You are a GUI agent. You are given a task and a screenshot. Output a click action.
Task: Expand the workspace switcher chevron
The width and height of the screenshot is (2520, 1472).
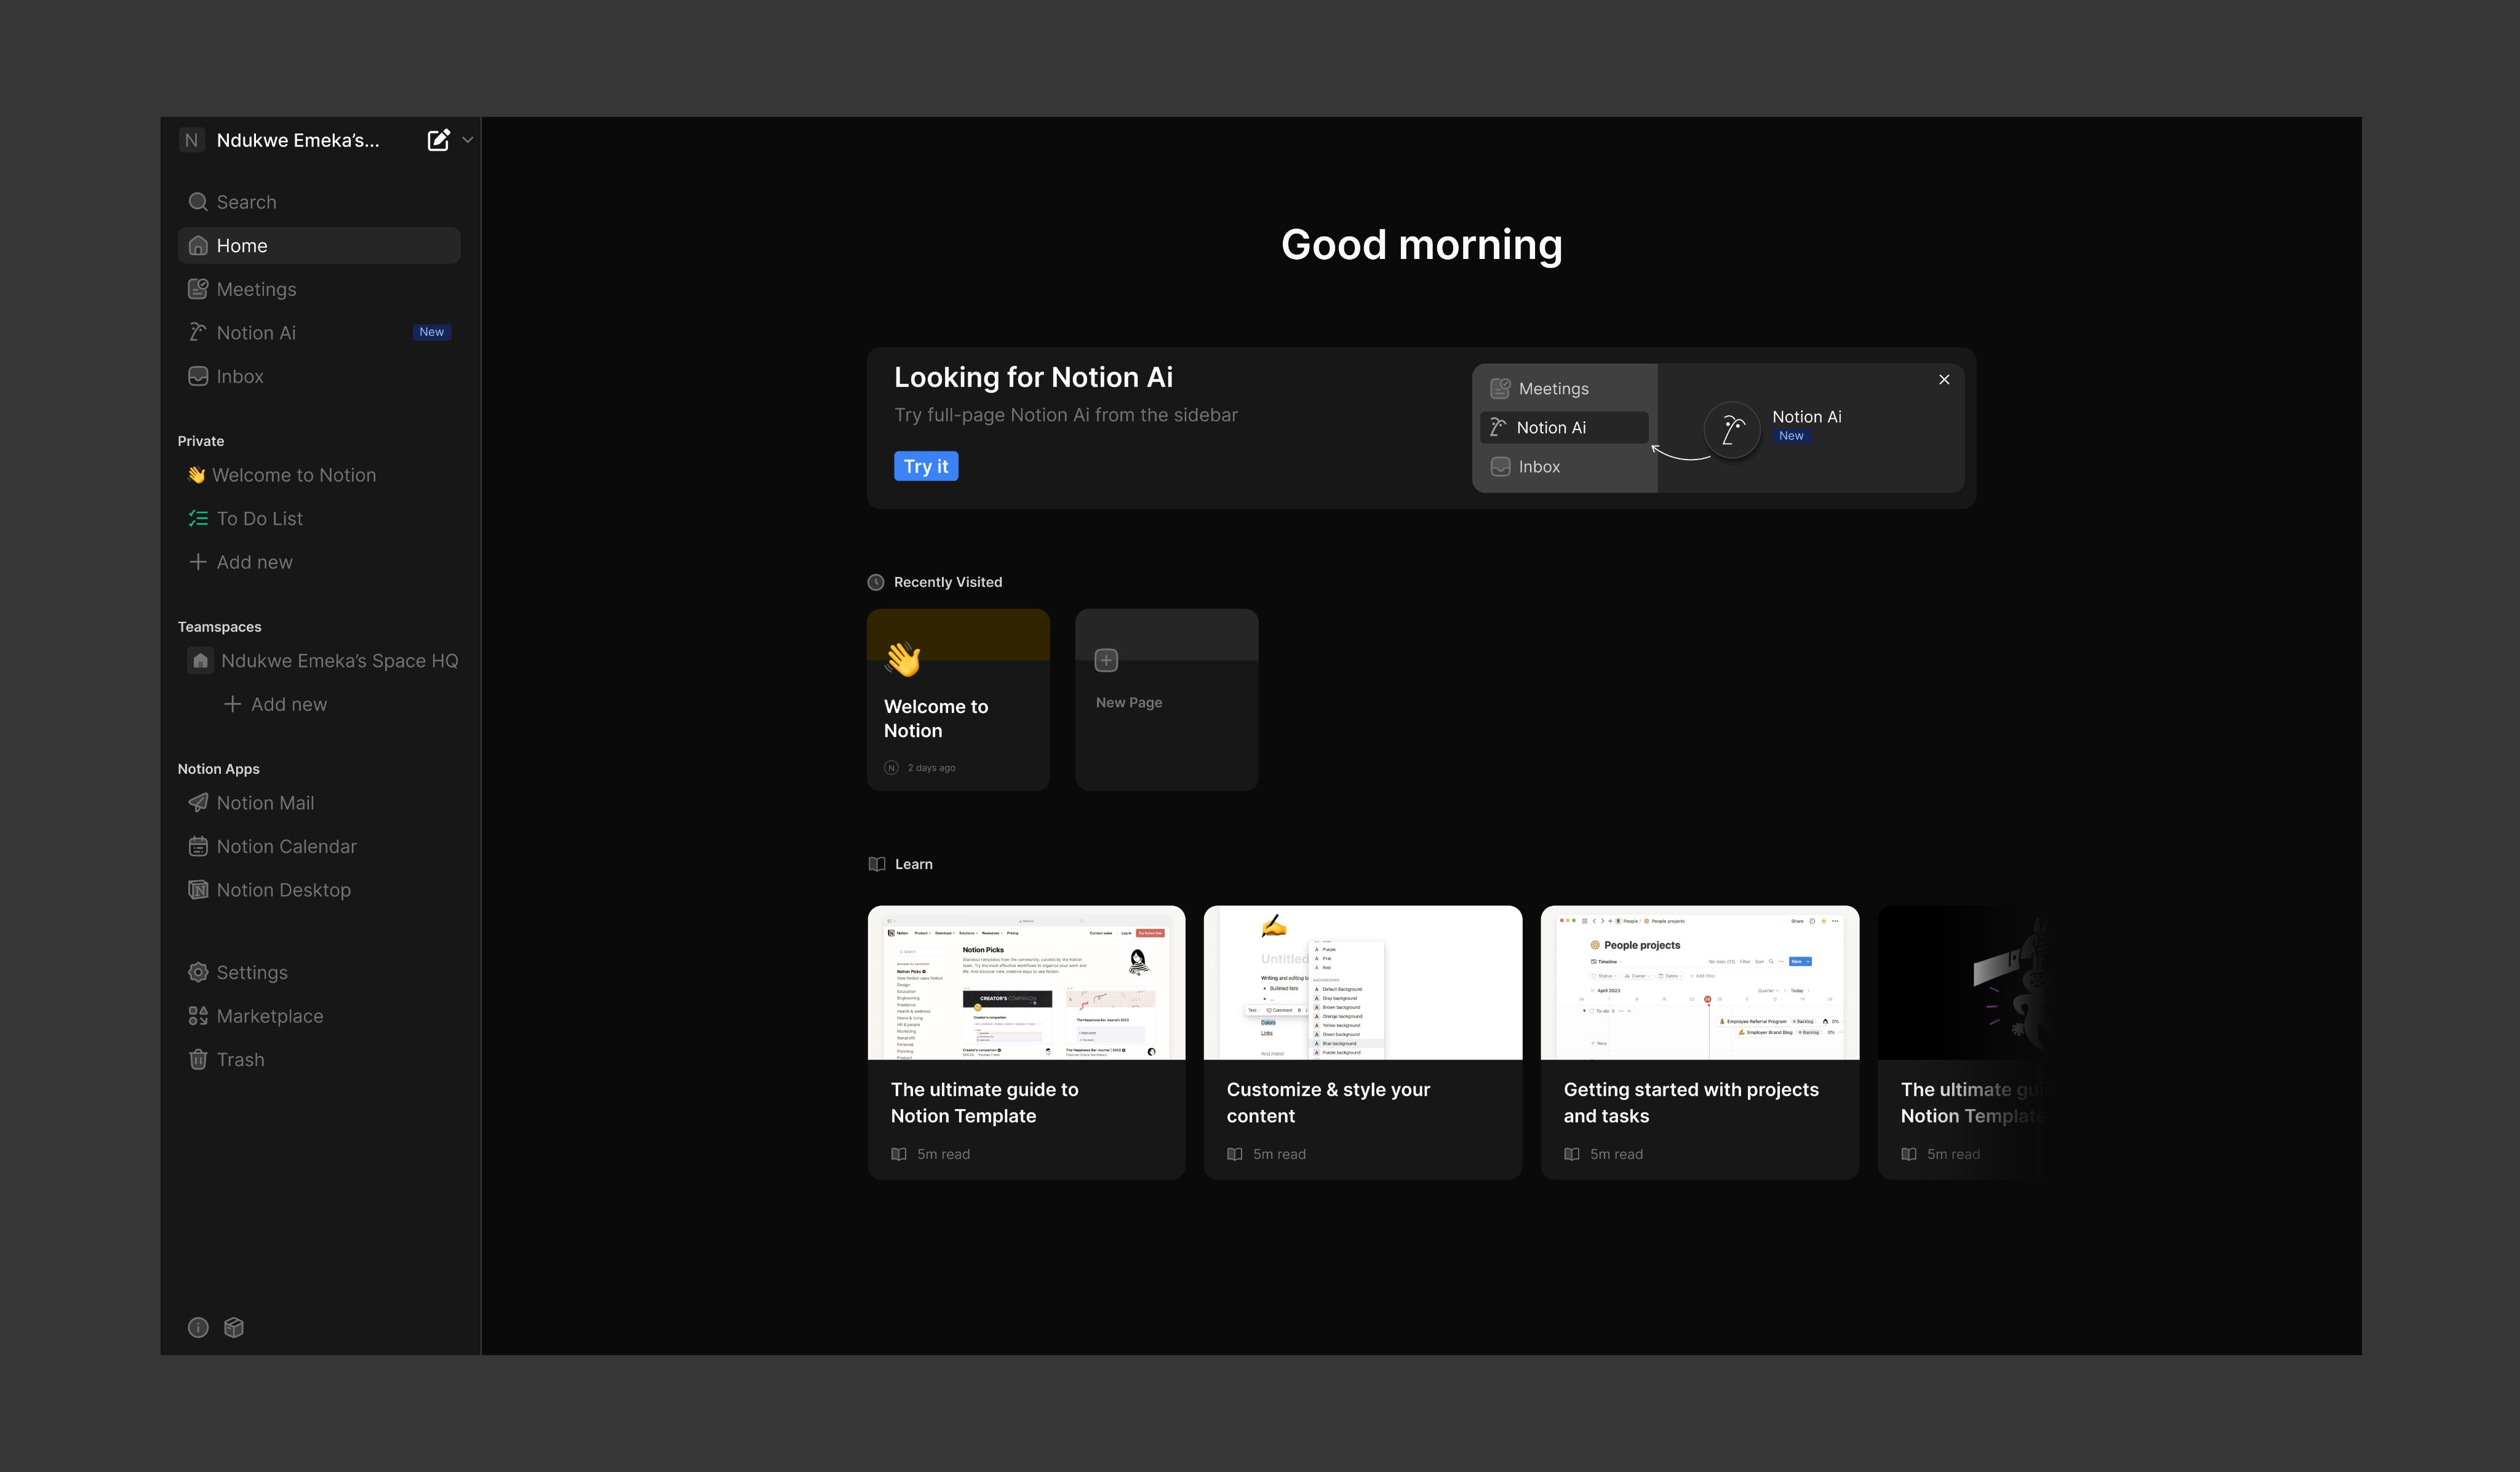467,140
